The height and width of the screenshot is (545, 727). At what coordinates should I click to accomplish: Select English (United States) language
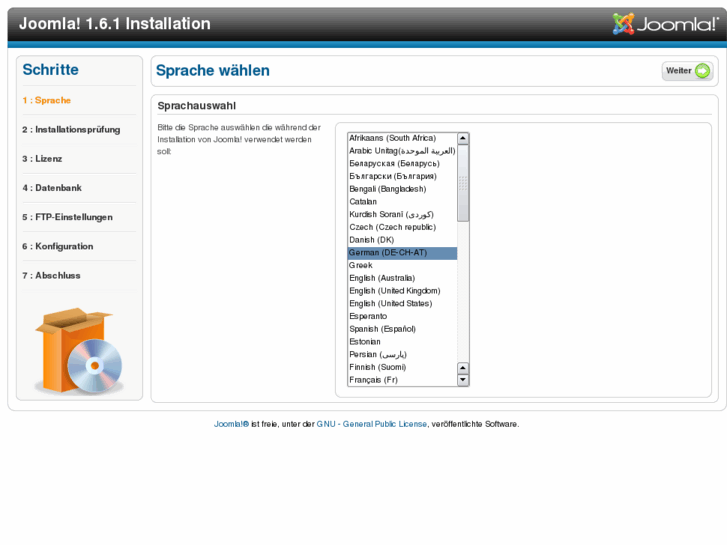click(x=402, y=303)
